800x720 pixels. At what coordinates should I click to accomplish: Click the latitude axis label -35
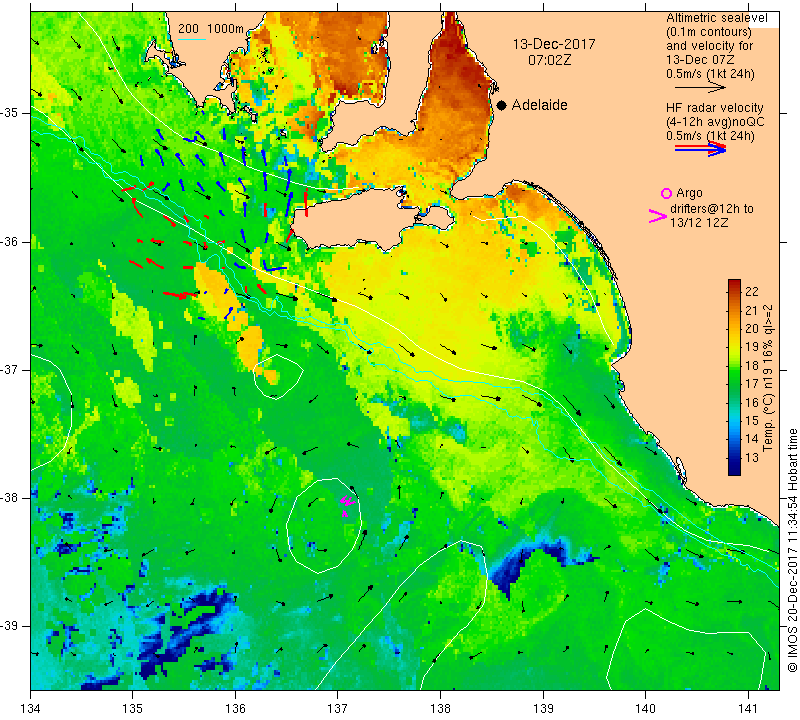[10, 113]
